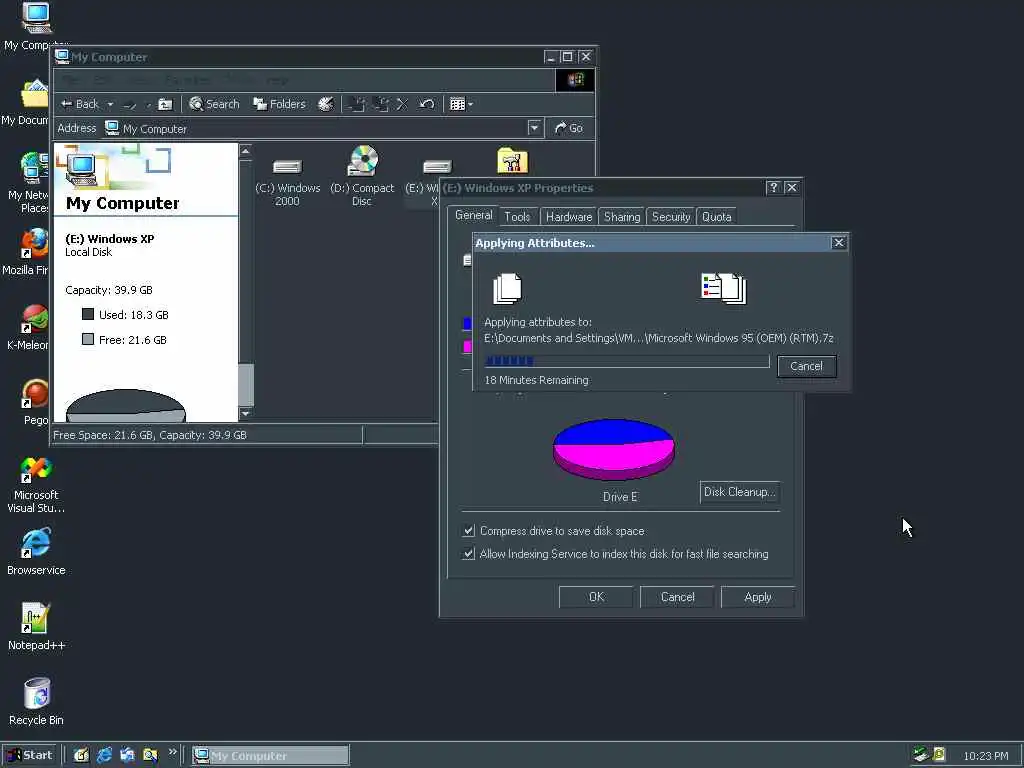Click 'Free: 21.6 GB' text in left pane
The image size is (1024, 768).
tap(133, 340)
